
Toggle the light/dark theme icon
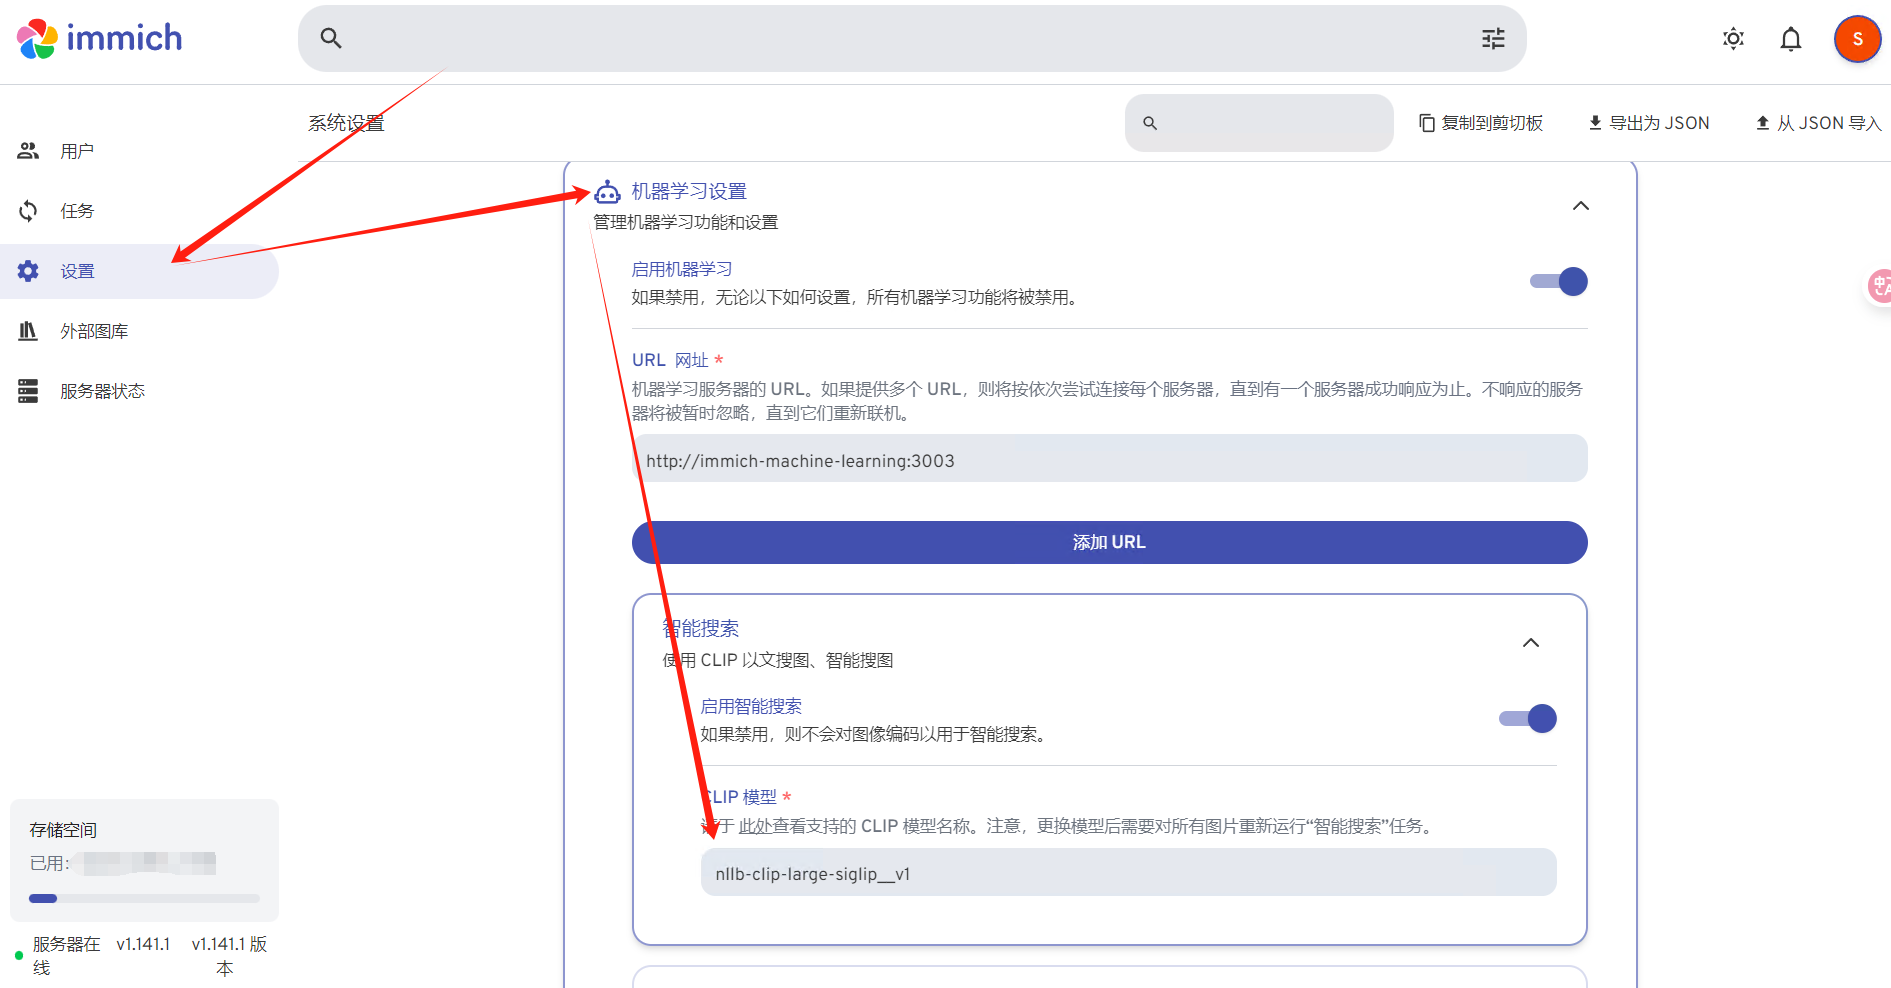[1733, 39]
